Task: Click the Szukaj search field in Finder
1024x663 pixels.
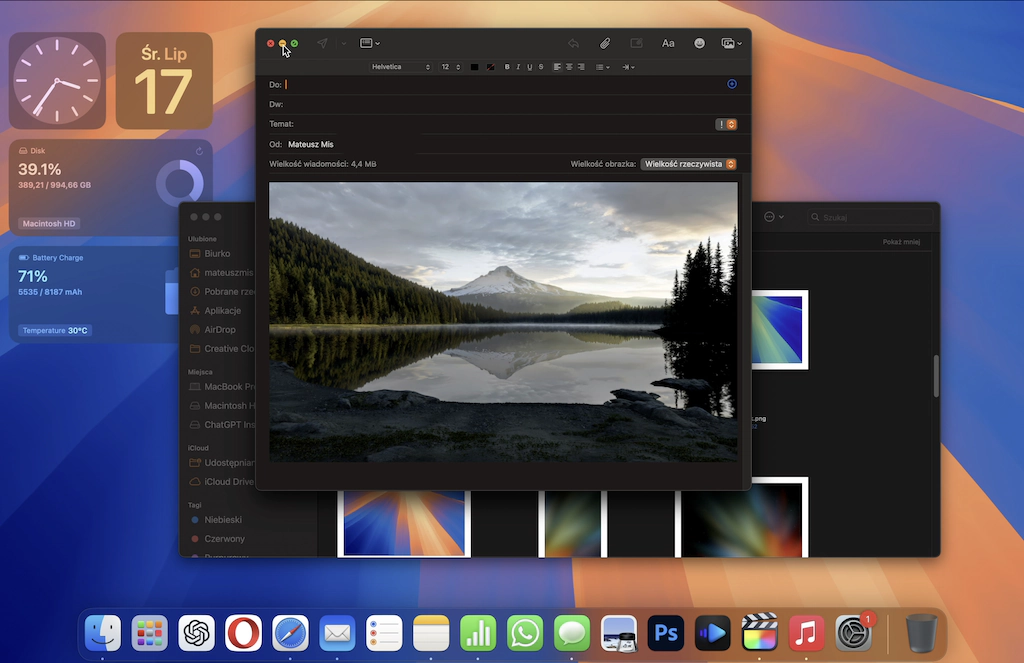Action: click(x=871, y=217)
